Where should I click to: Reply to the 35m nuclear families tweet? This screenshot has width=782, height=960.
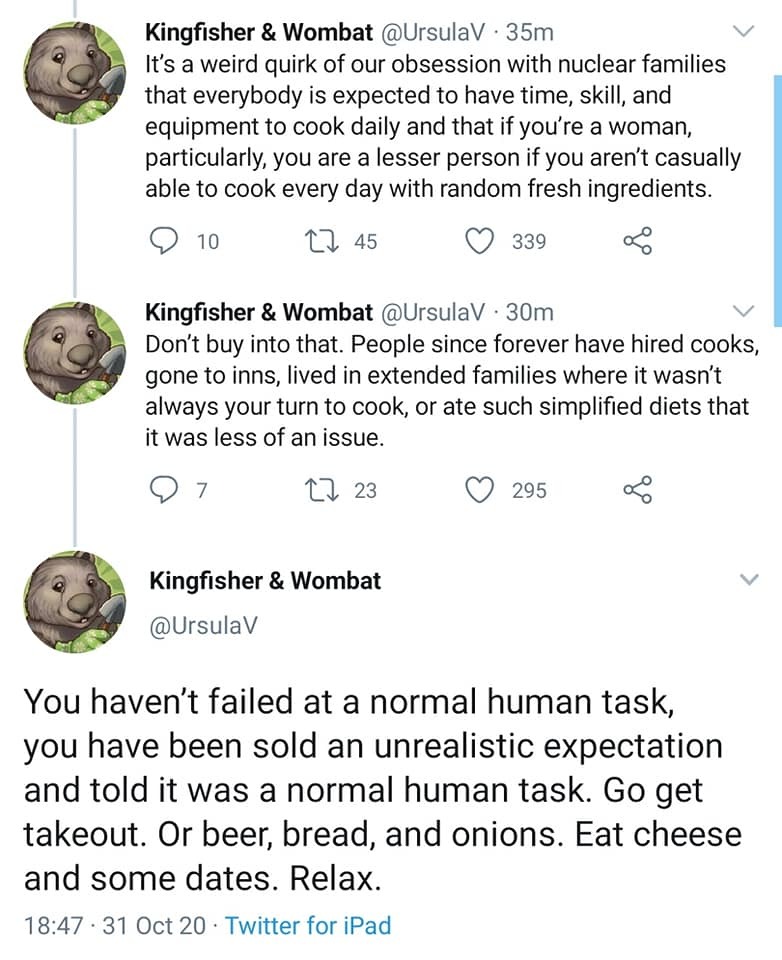(162, 241)
